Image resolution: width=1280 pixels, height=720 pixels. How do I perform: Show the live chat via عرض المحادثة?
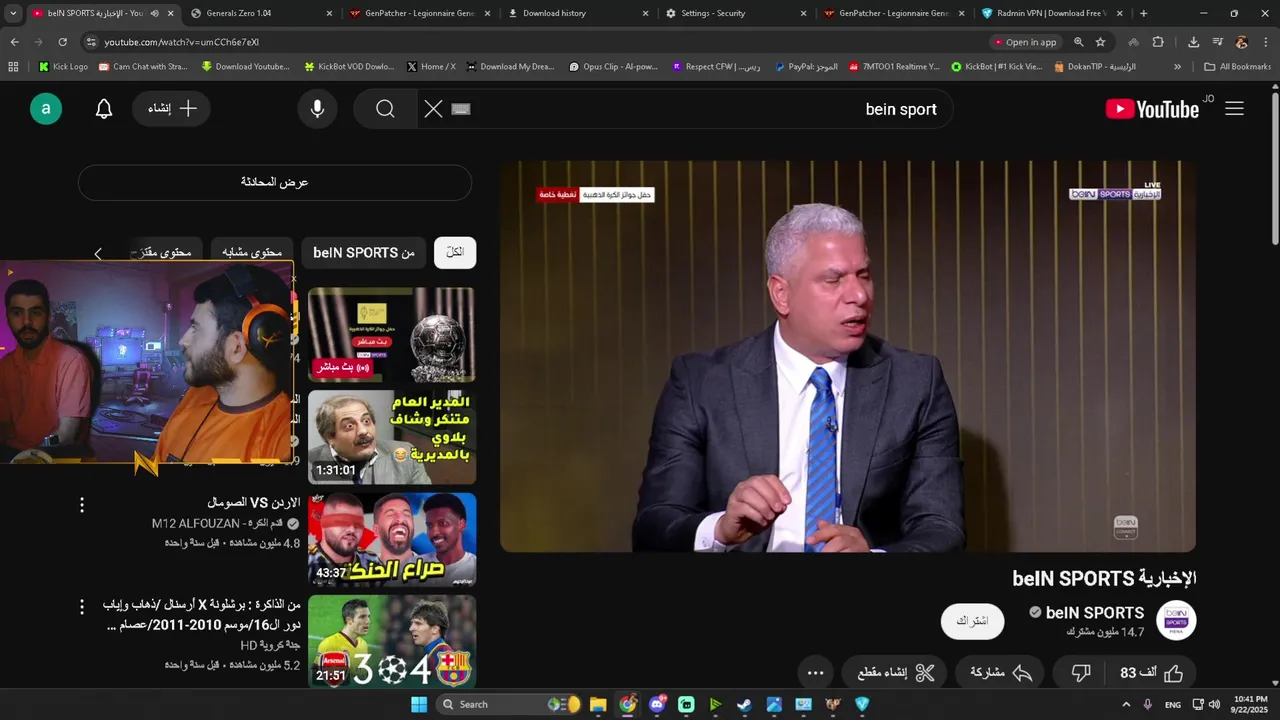tap(275, 183)
